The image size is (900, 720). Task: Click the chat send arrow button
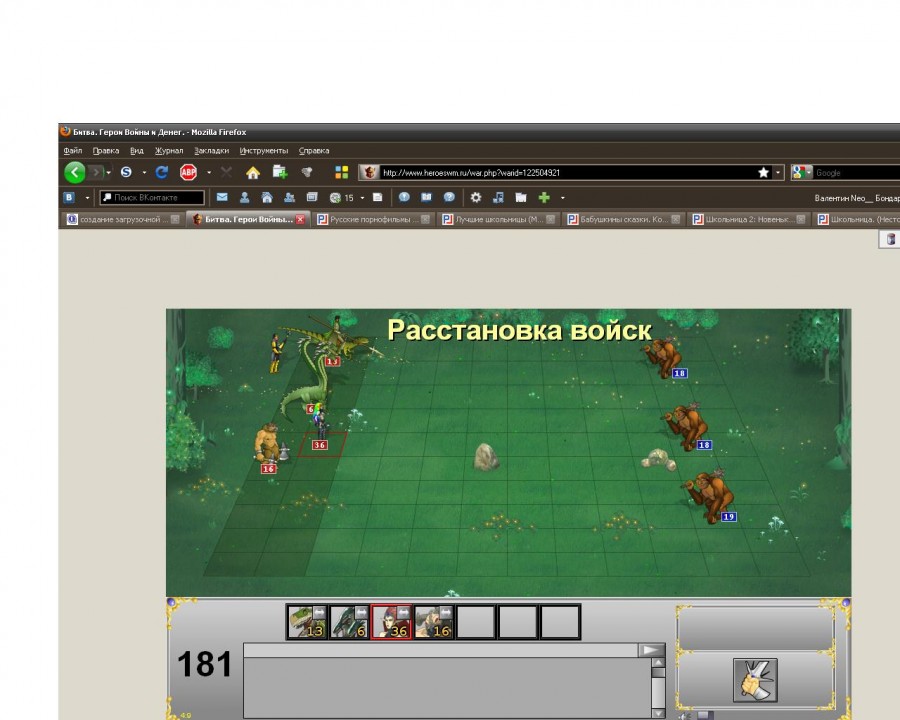[x=651, y=650]
